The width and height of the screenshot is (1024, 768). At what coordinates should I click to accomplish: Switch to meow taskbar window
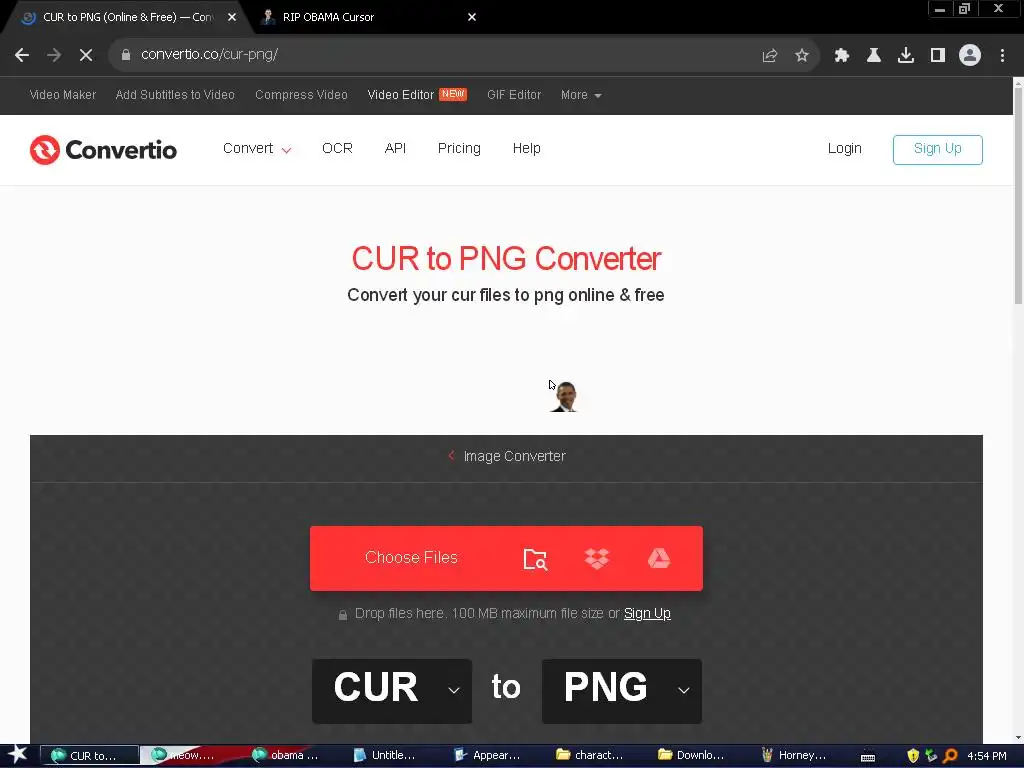click(191, 755)
